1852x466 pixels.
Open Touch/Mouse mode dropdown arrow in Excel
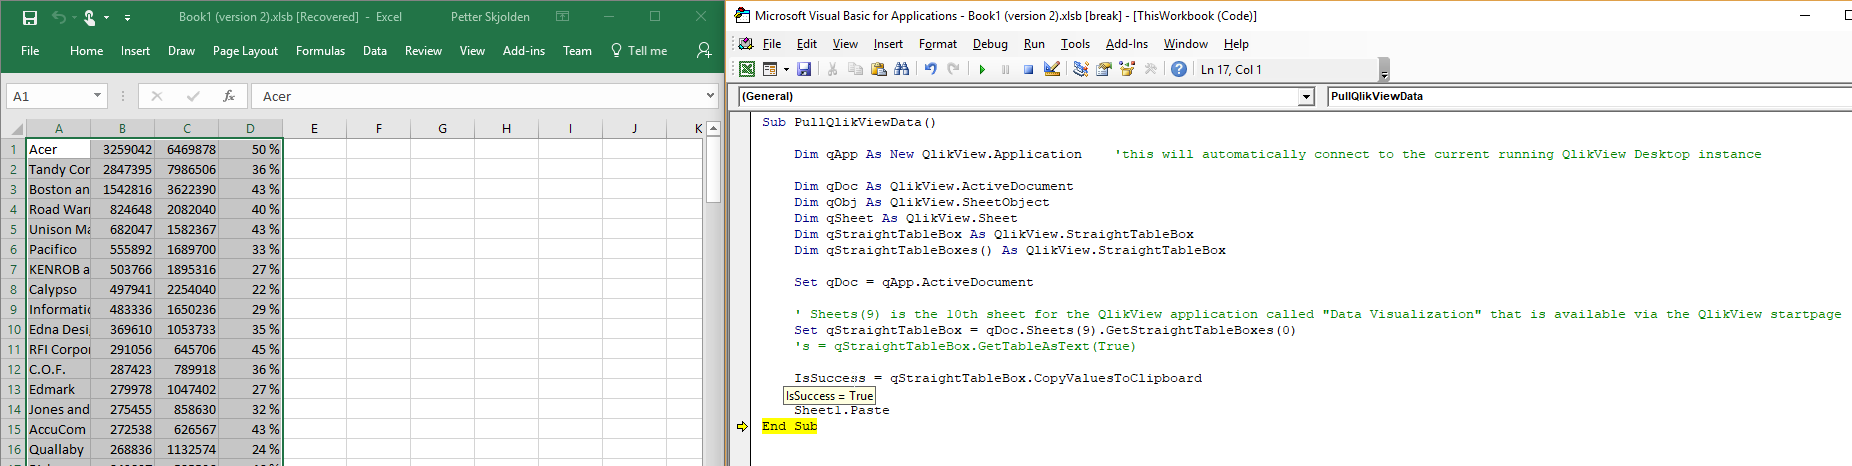107,18
